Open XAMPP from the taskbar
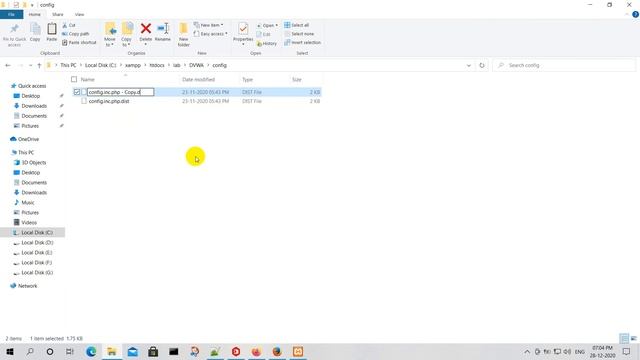This screenshot has width=640, height=360. (298, 351)
